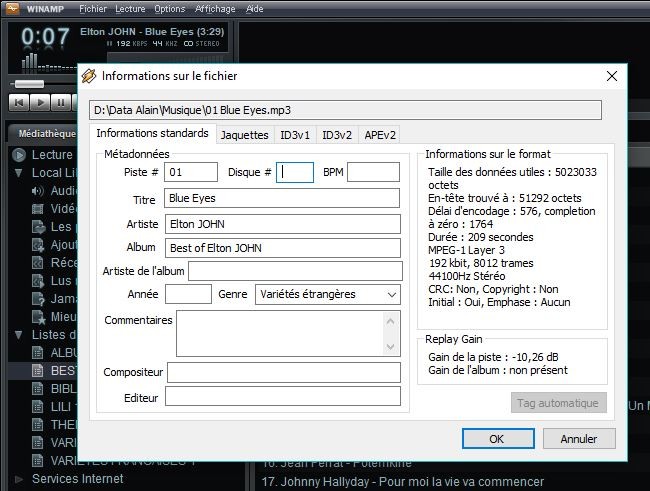Select playlist entry 17 Johnny Hallyday

[402, 481]
